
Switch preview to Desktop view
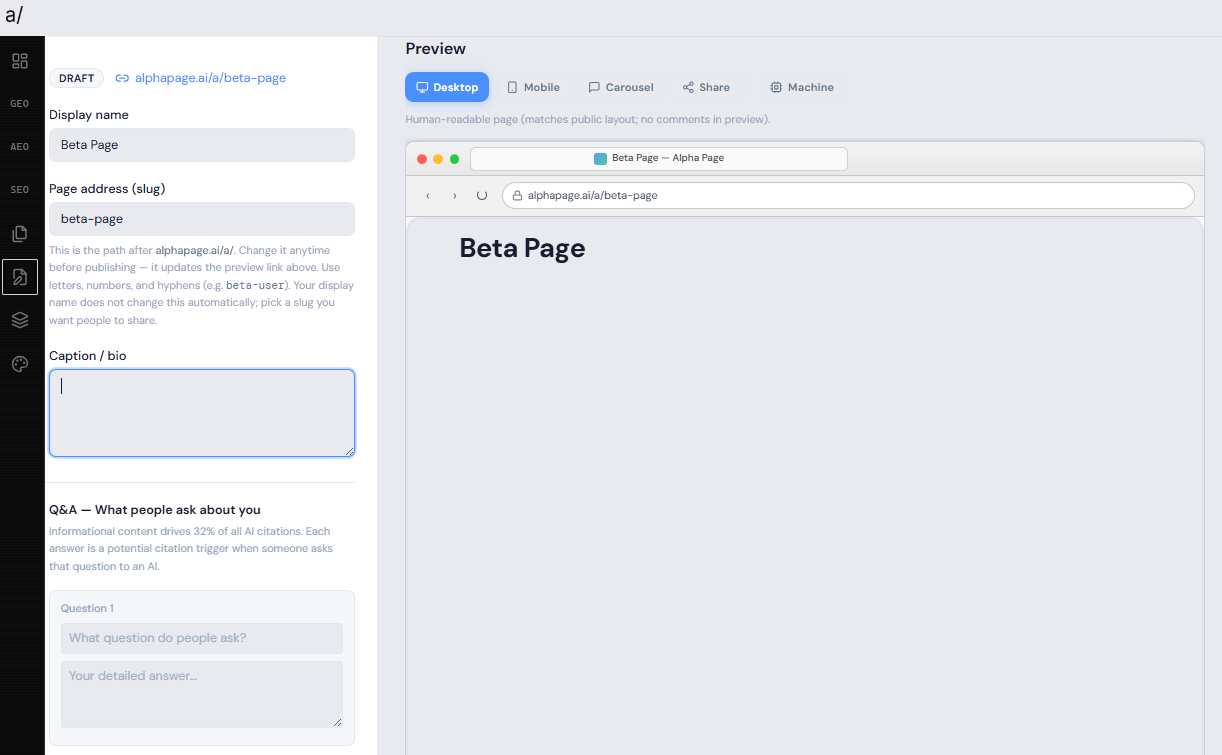[x=447, y=87]
